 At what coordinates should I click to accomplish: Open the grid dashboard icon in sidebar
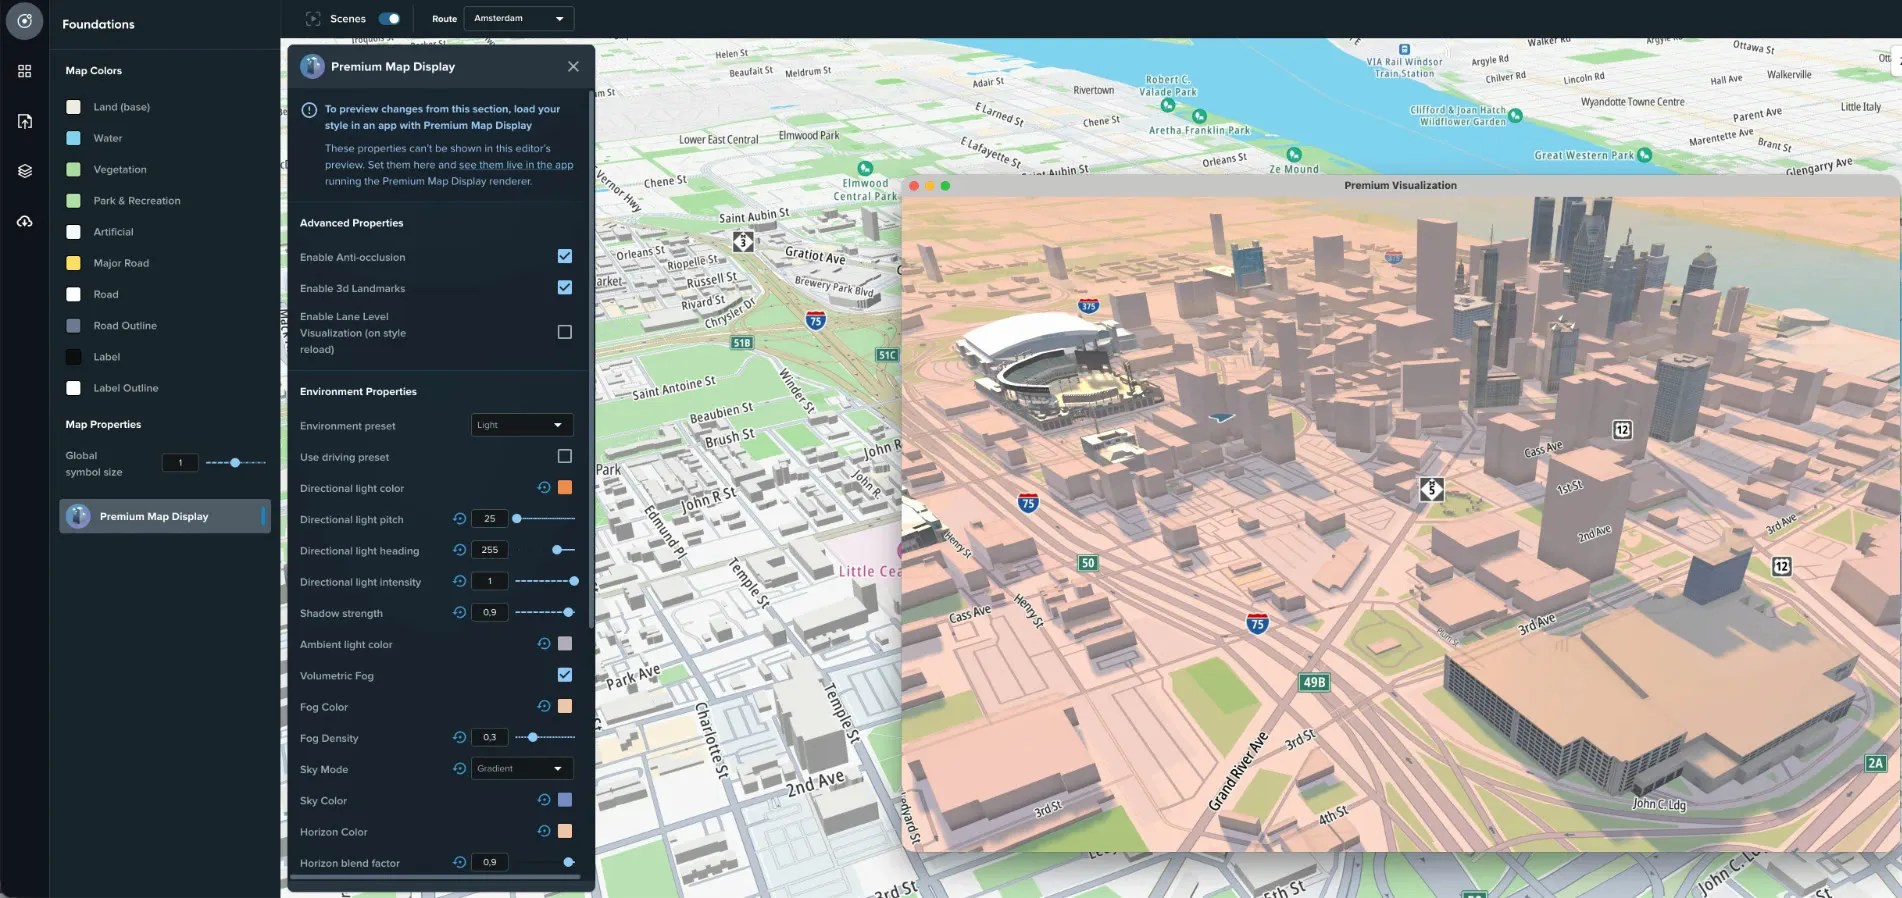[25, 71]
